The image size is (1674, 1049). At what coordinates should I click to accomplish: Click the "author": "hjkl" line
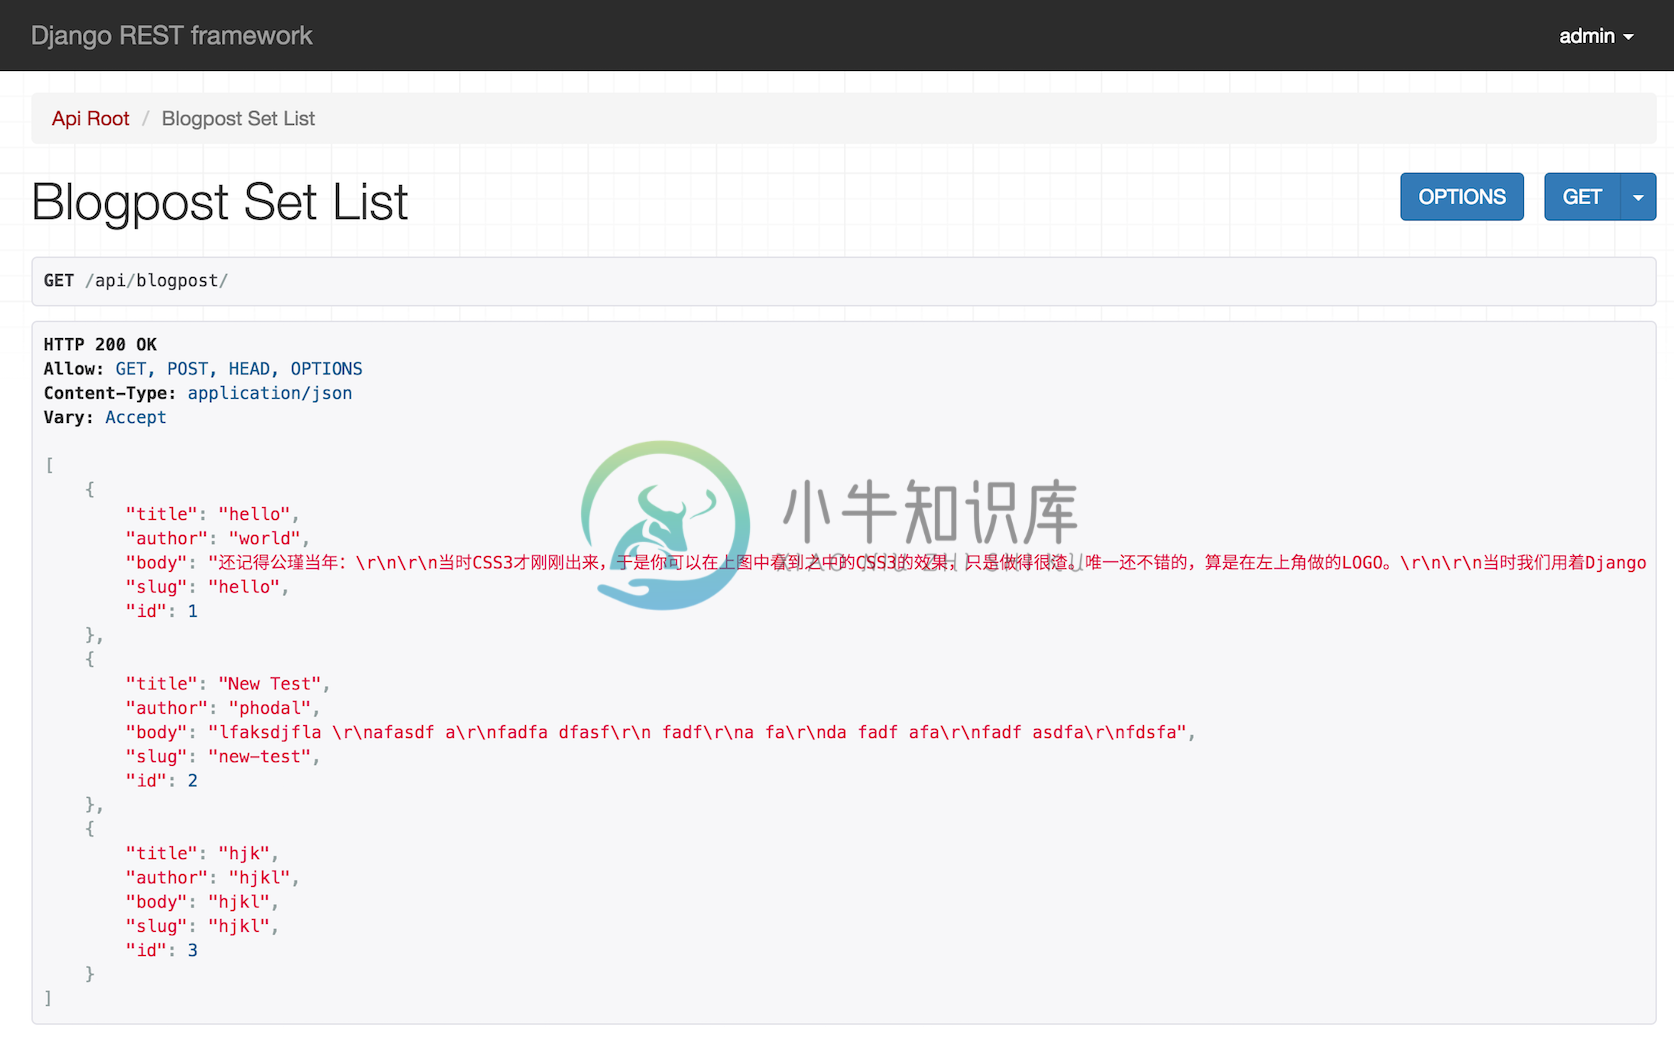[212, 877]
